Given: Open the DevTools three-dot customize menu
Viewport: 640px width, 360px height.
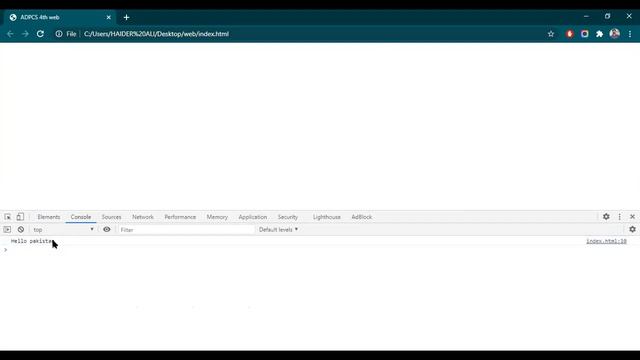Looking at the screenshot, I should click(620, 217).
